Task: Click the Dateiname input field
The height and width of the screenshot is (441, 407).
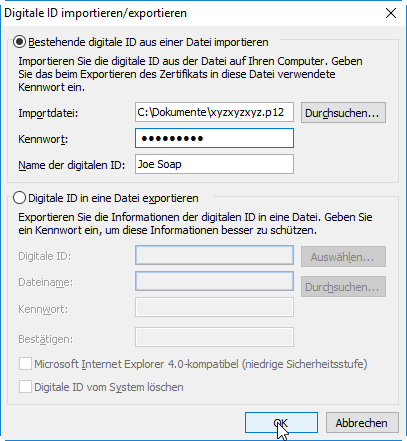Action: [x=214, y=281]
